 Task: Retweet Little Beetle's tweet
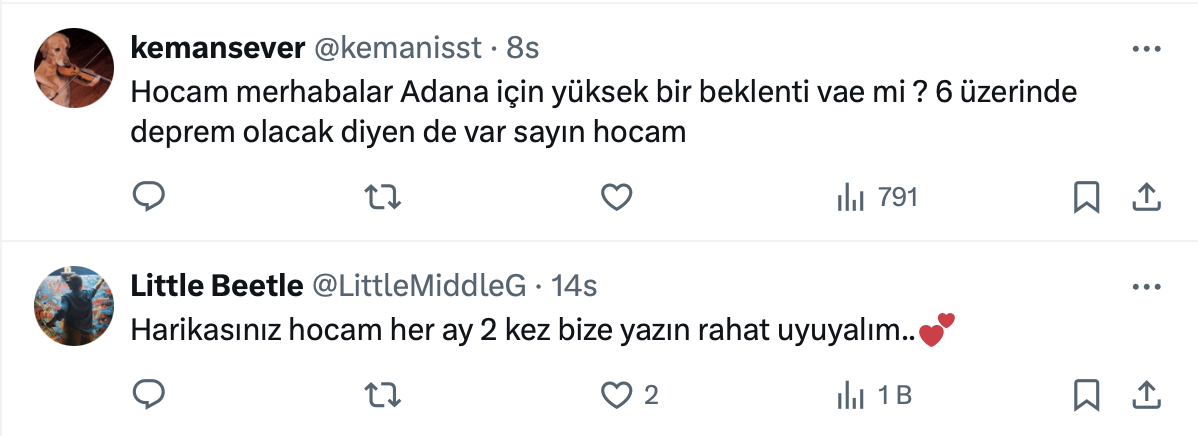click(x=383, y=395)
